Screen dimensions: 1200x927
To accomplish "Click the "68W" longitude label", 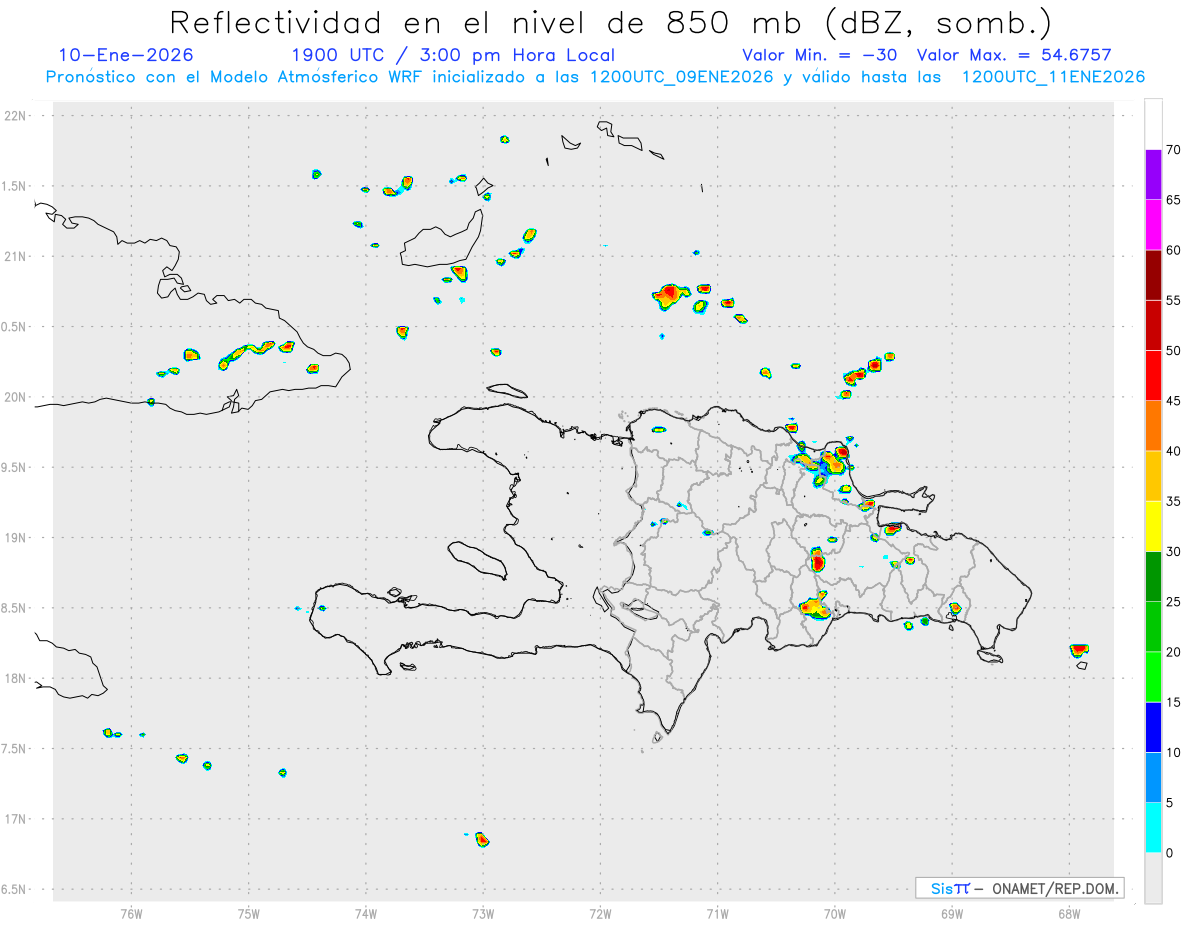I will (x=1069, y=914).
